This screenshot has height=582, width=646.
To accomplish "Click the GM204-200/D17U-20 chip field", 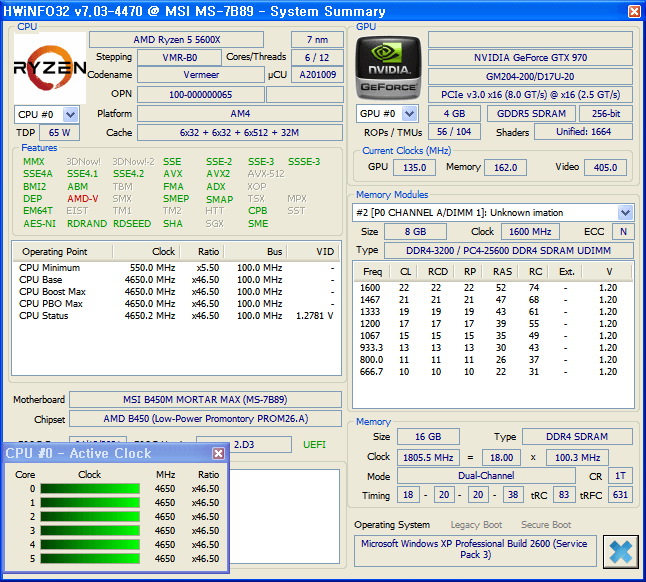I will pyautogui.click(x=530, y=77).
